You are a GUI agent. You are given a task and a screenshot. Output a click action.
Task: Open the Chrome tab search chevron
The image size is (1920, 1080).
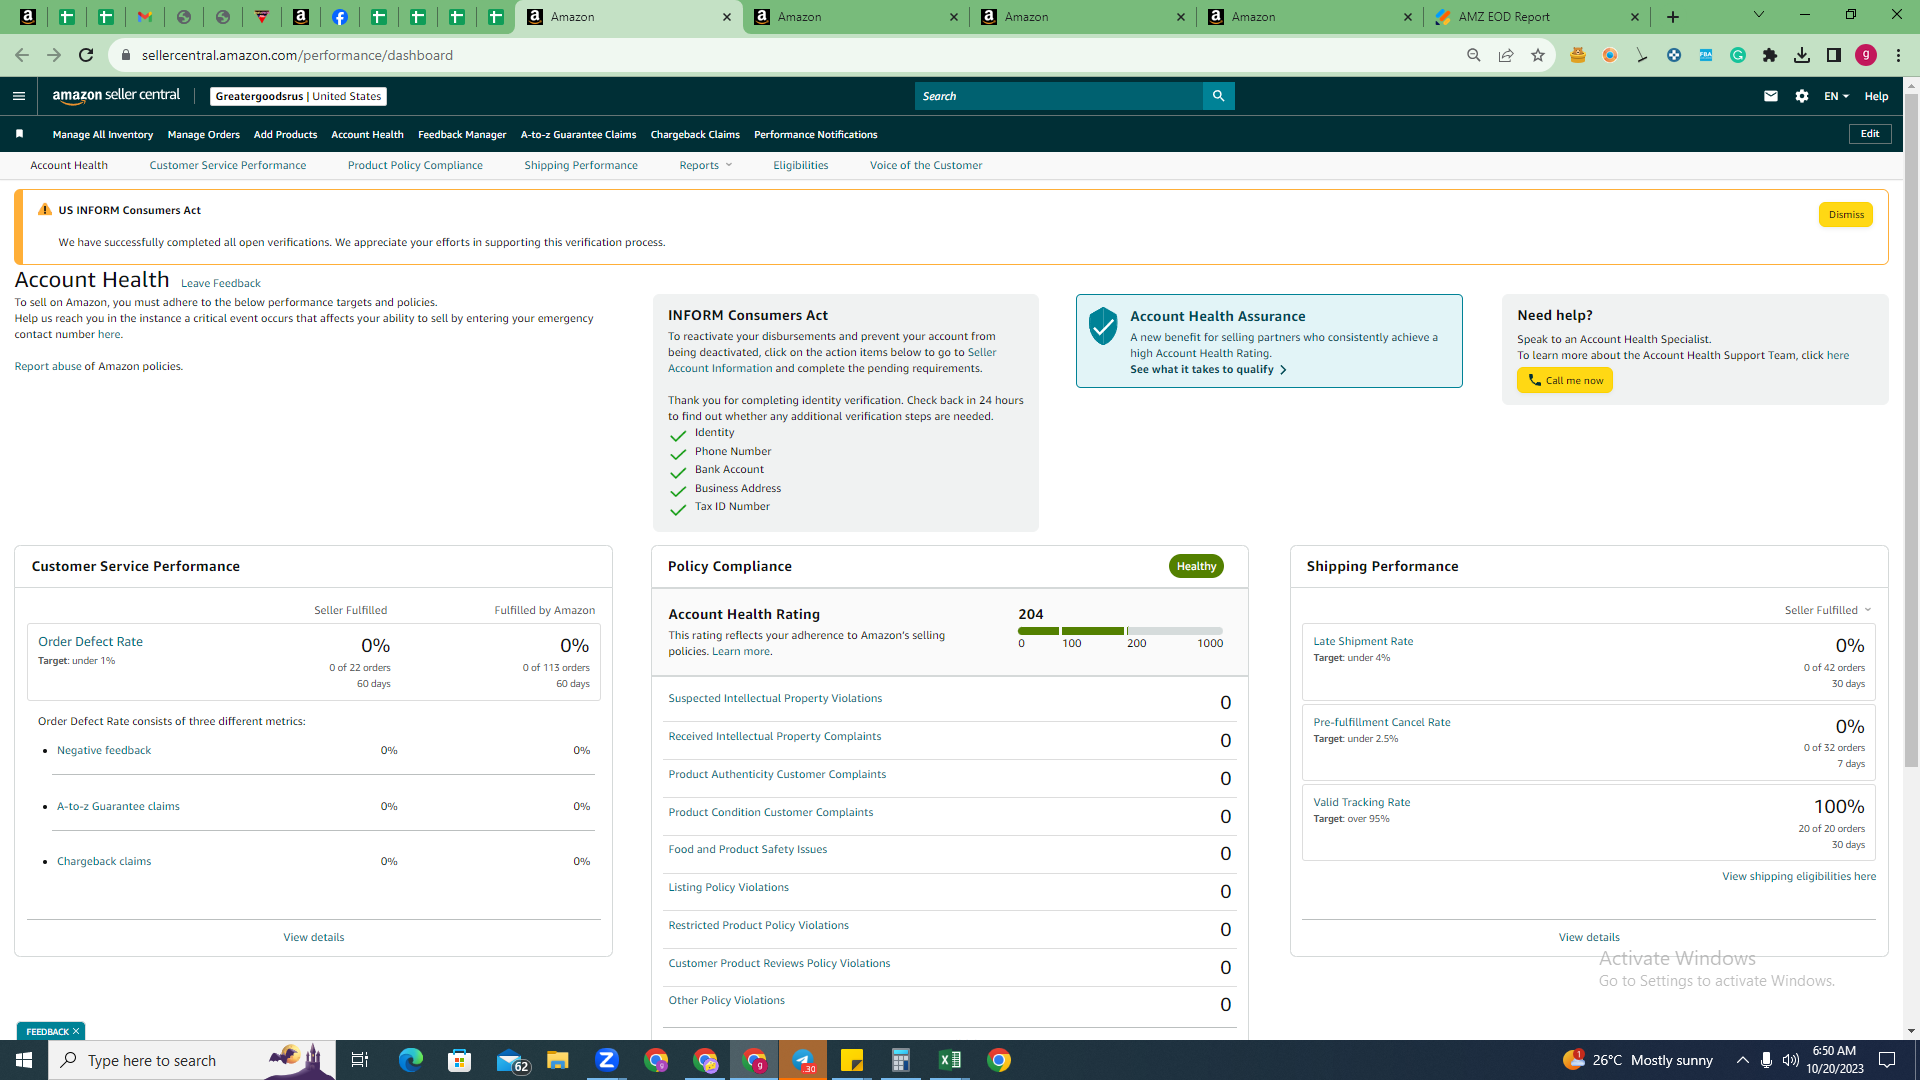click(1759, 15)
